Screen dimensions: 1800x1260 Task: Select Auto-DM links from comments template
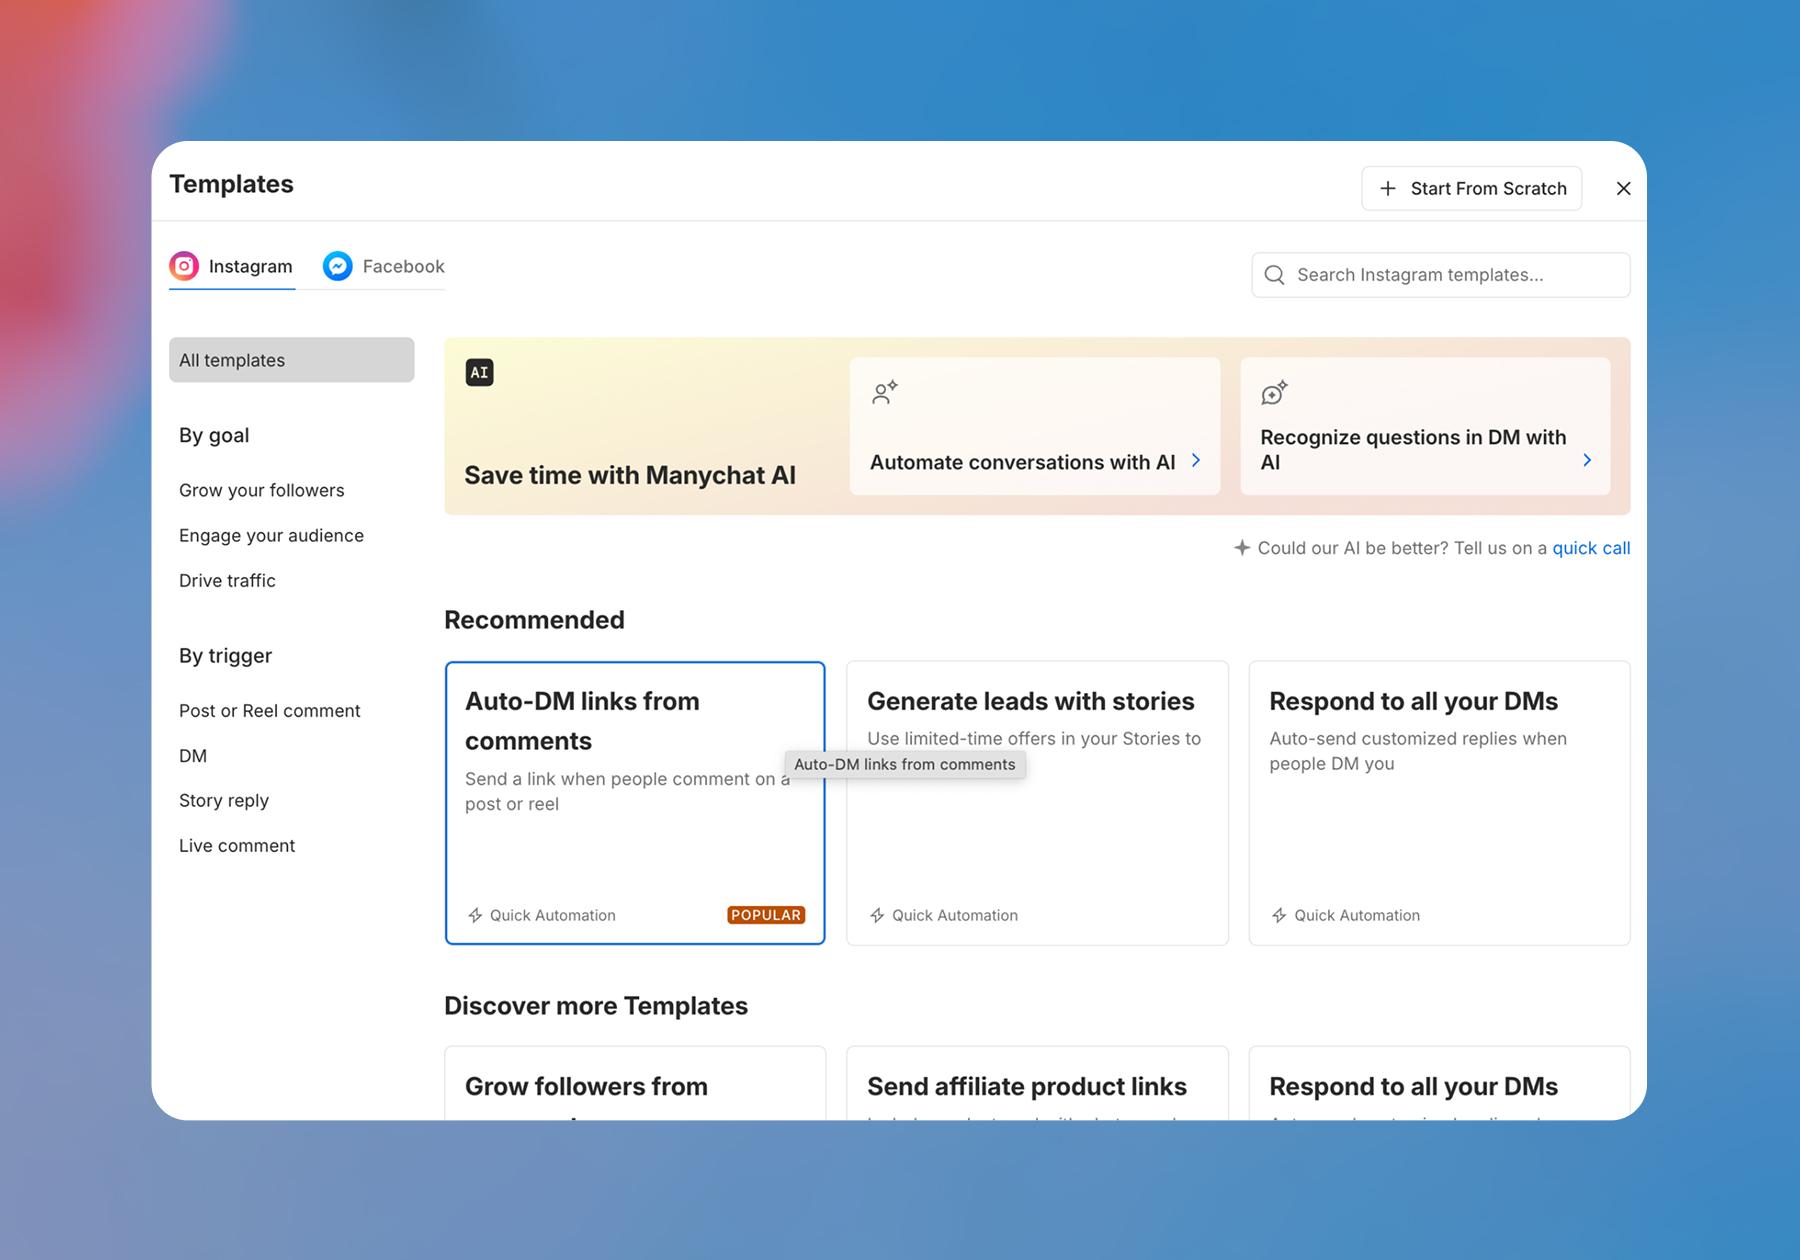(635, 803)
